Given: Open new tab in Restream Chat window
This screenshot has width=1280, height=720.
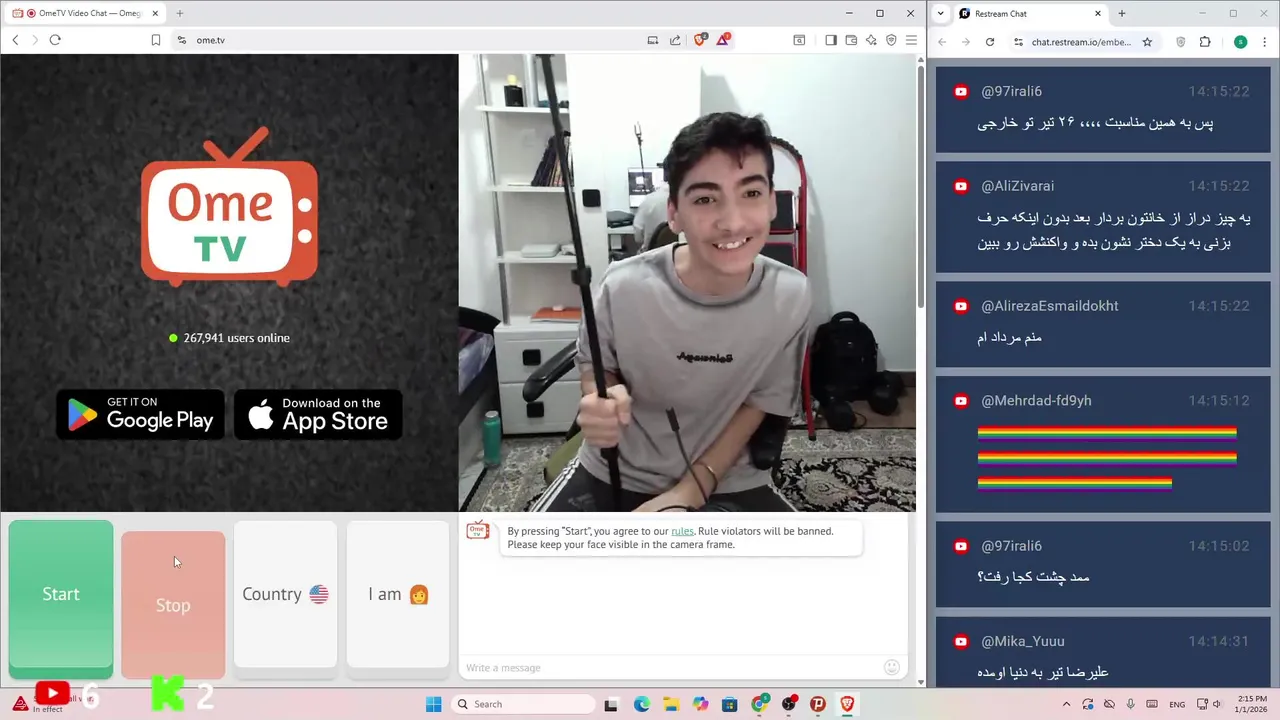Looking at the screenshot, I should [x=1122, y=14].
